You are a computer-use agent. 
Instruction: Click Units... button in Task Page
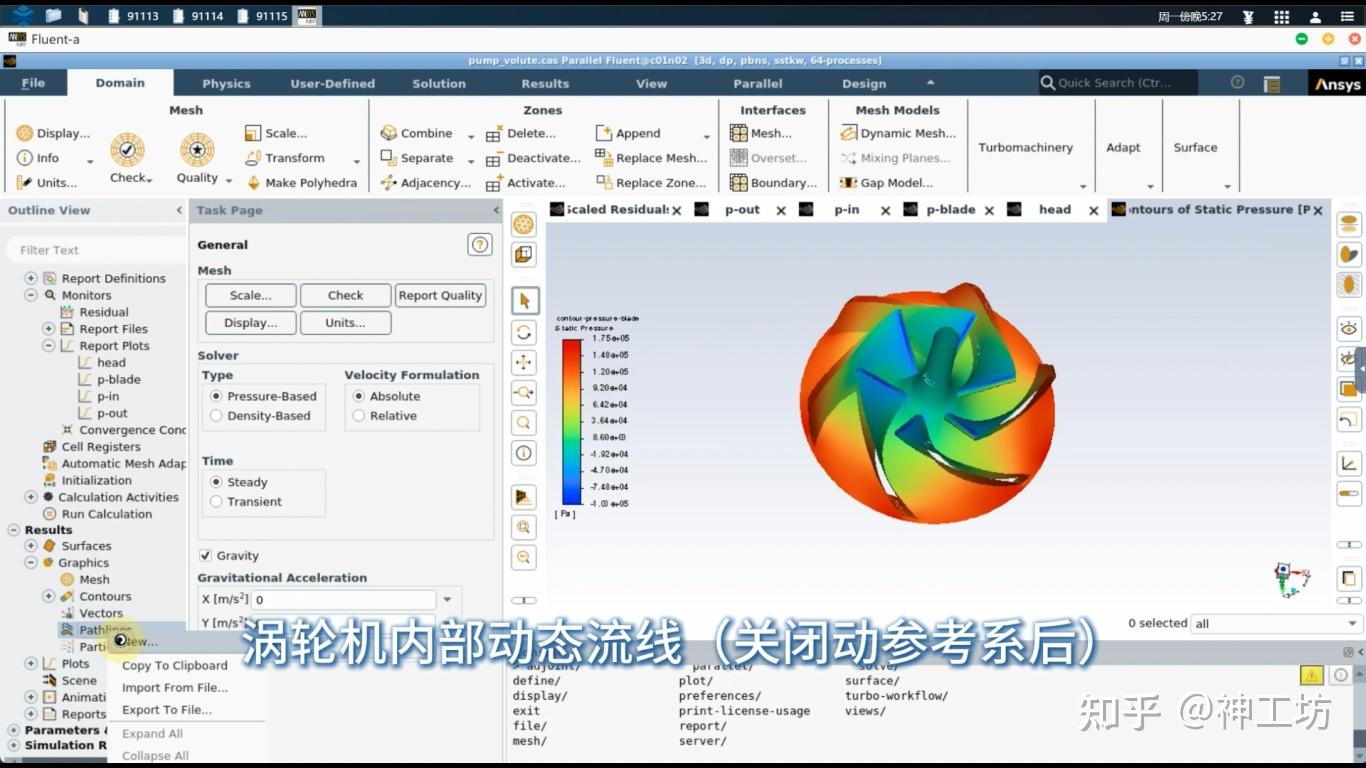coord(345,323)
